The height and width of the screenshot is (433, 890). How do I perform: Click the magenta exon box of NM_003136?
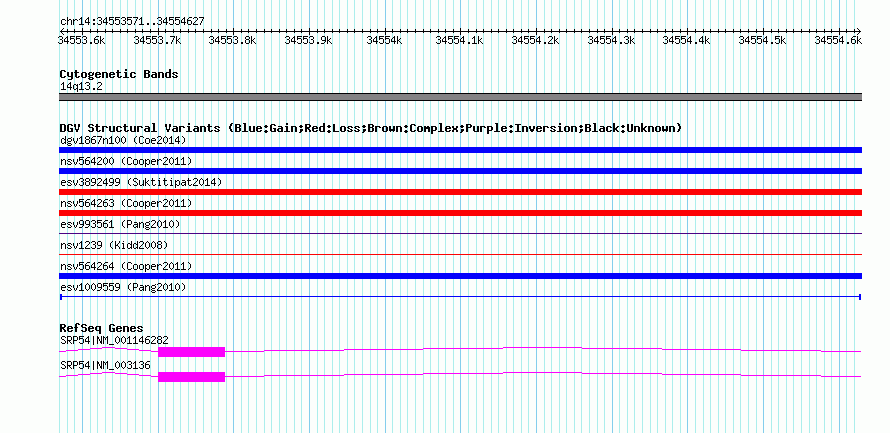(192, 377)
